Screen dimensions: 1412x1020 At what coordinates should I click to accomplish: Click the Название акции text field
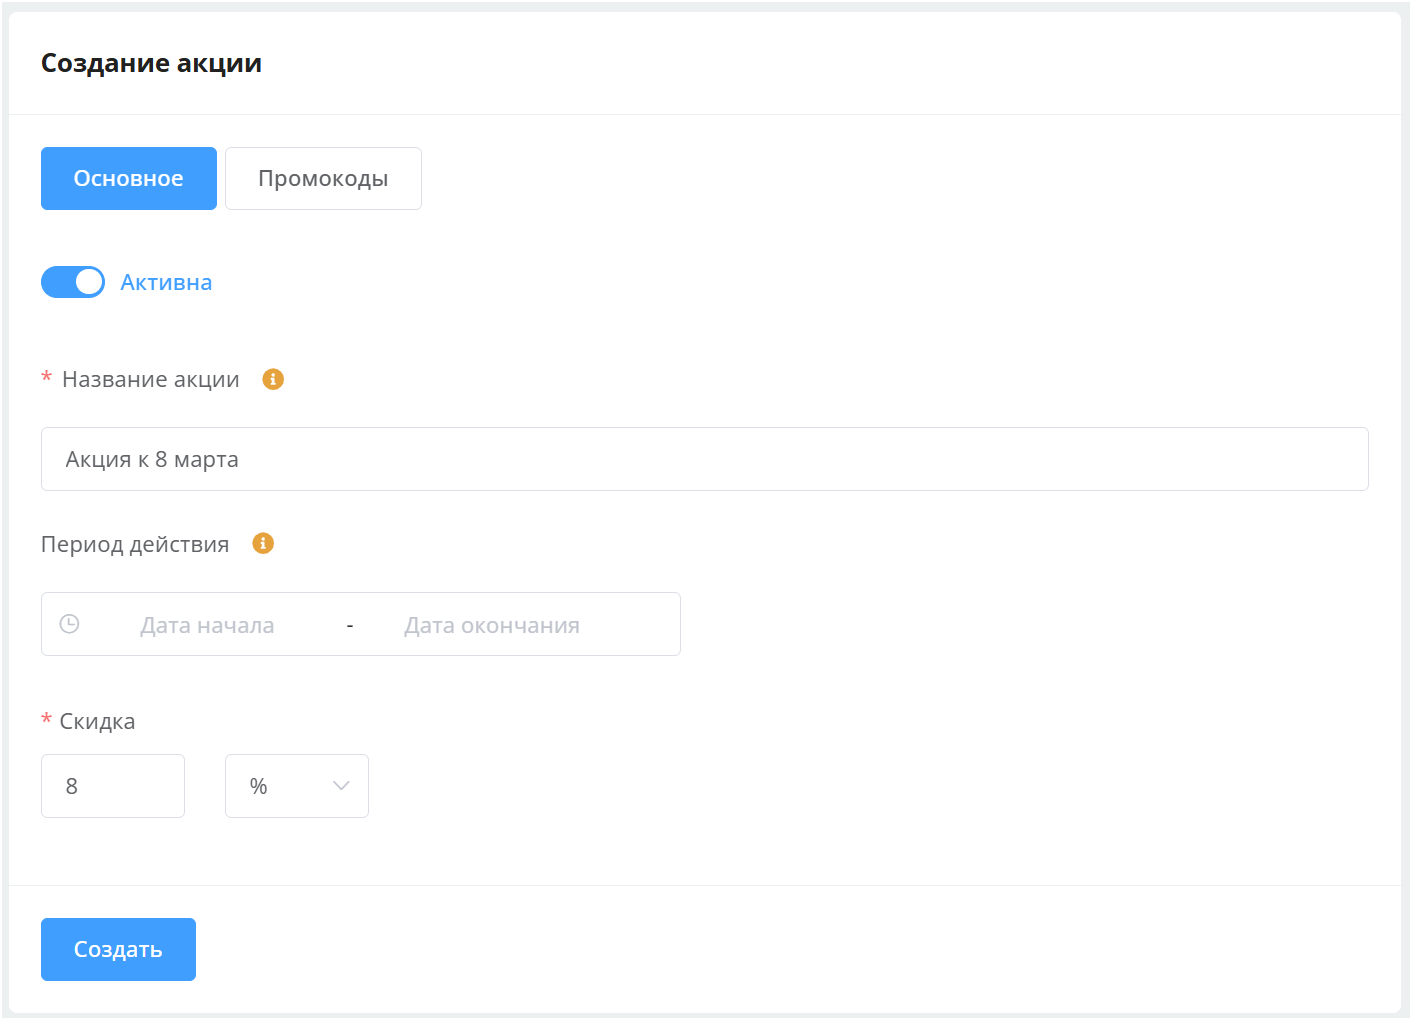click(x=704, y=459)
